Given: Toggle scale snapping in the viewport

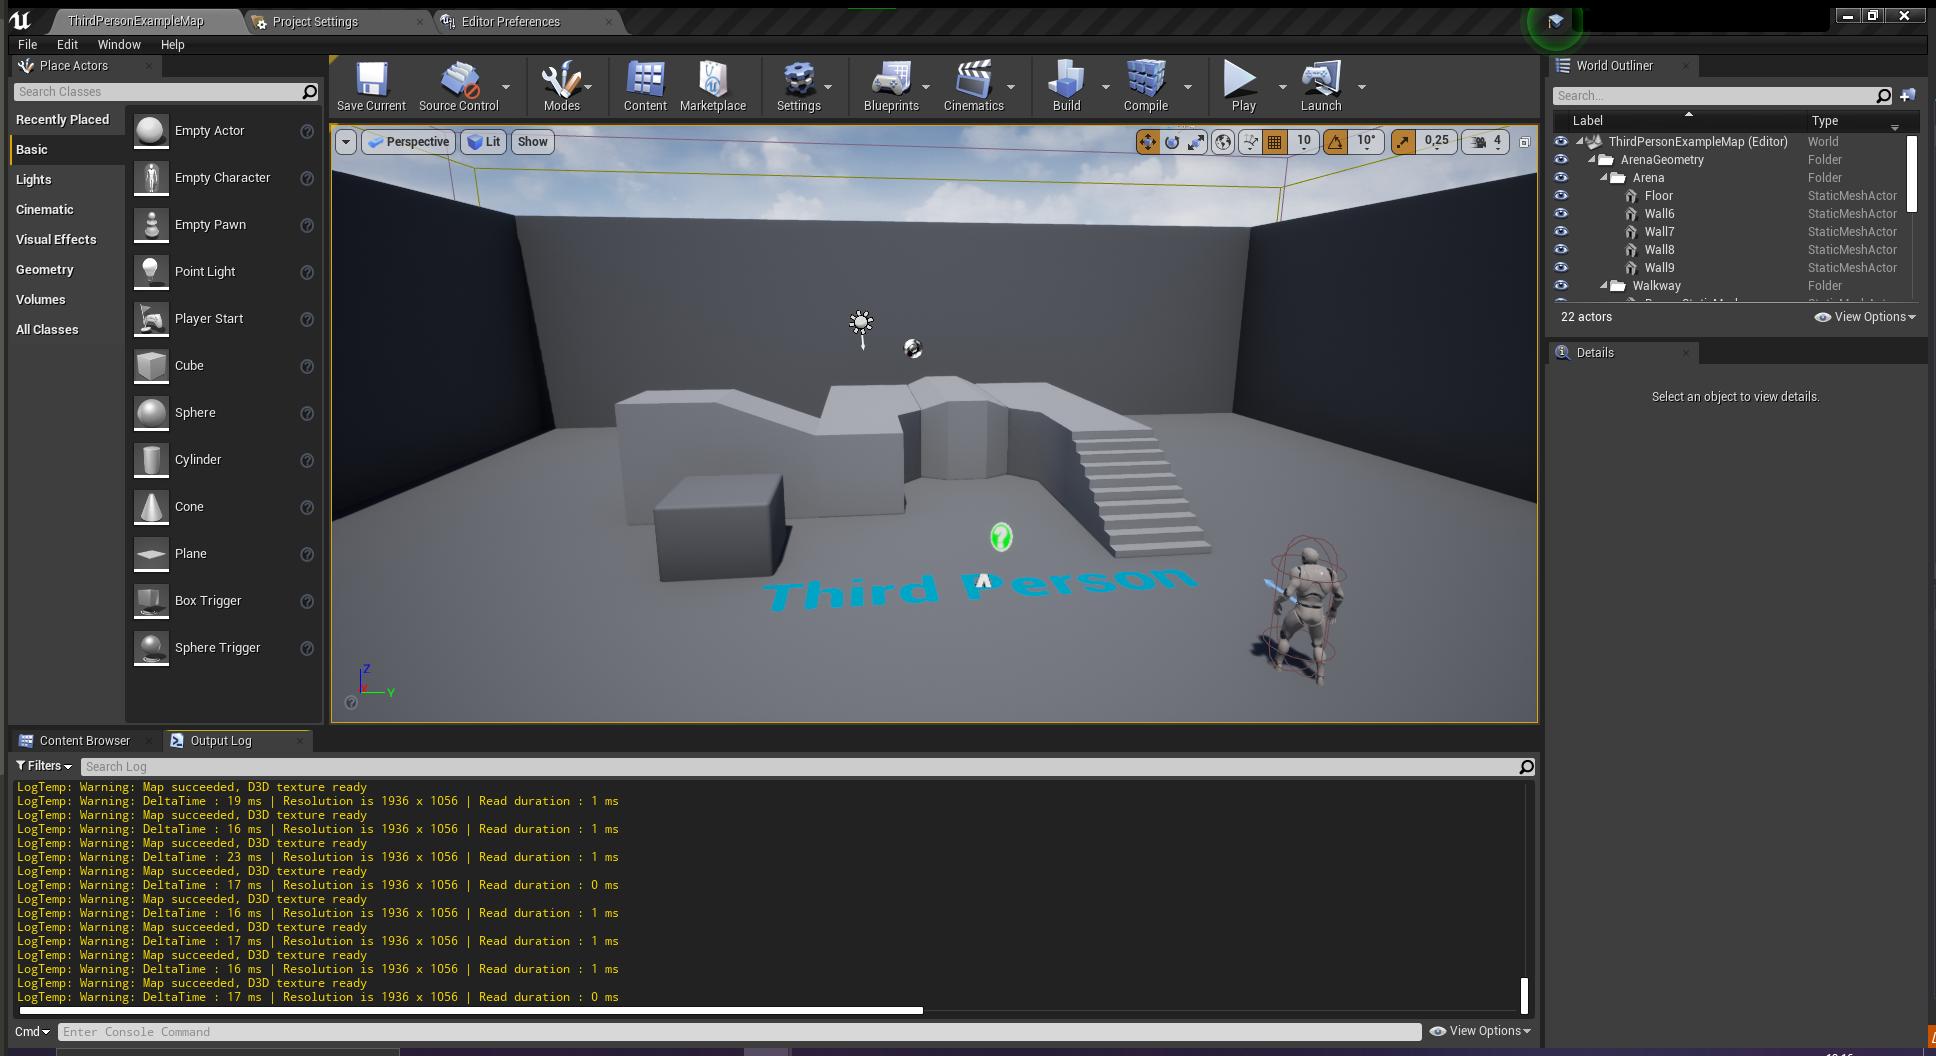Looking at the screenshot, I should pos(1403,142).
